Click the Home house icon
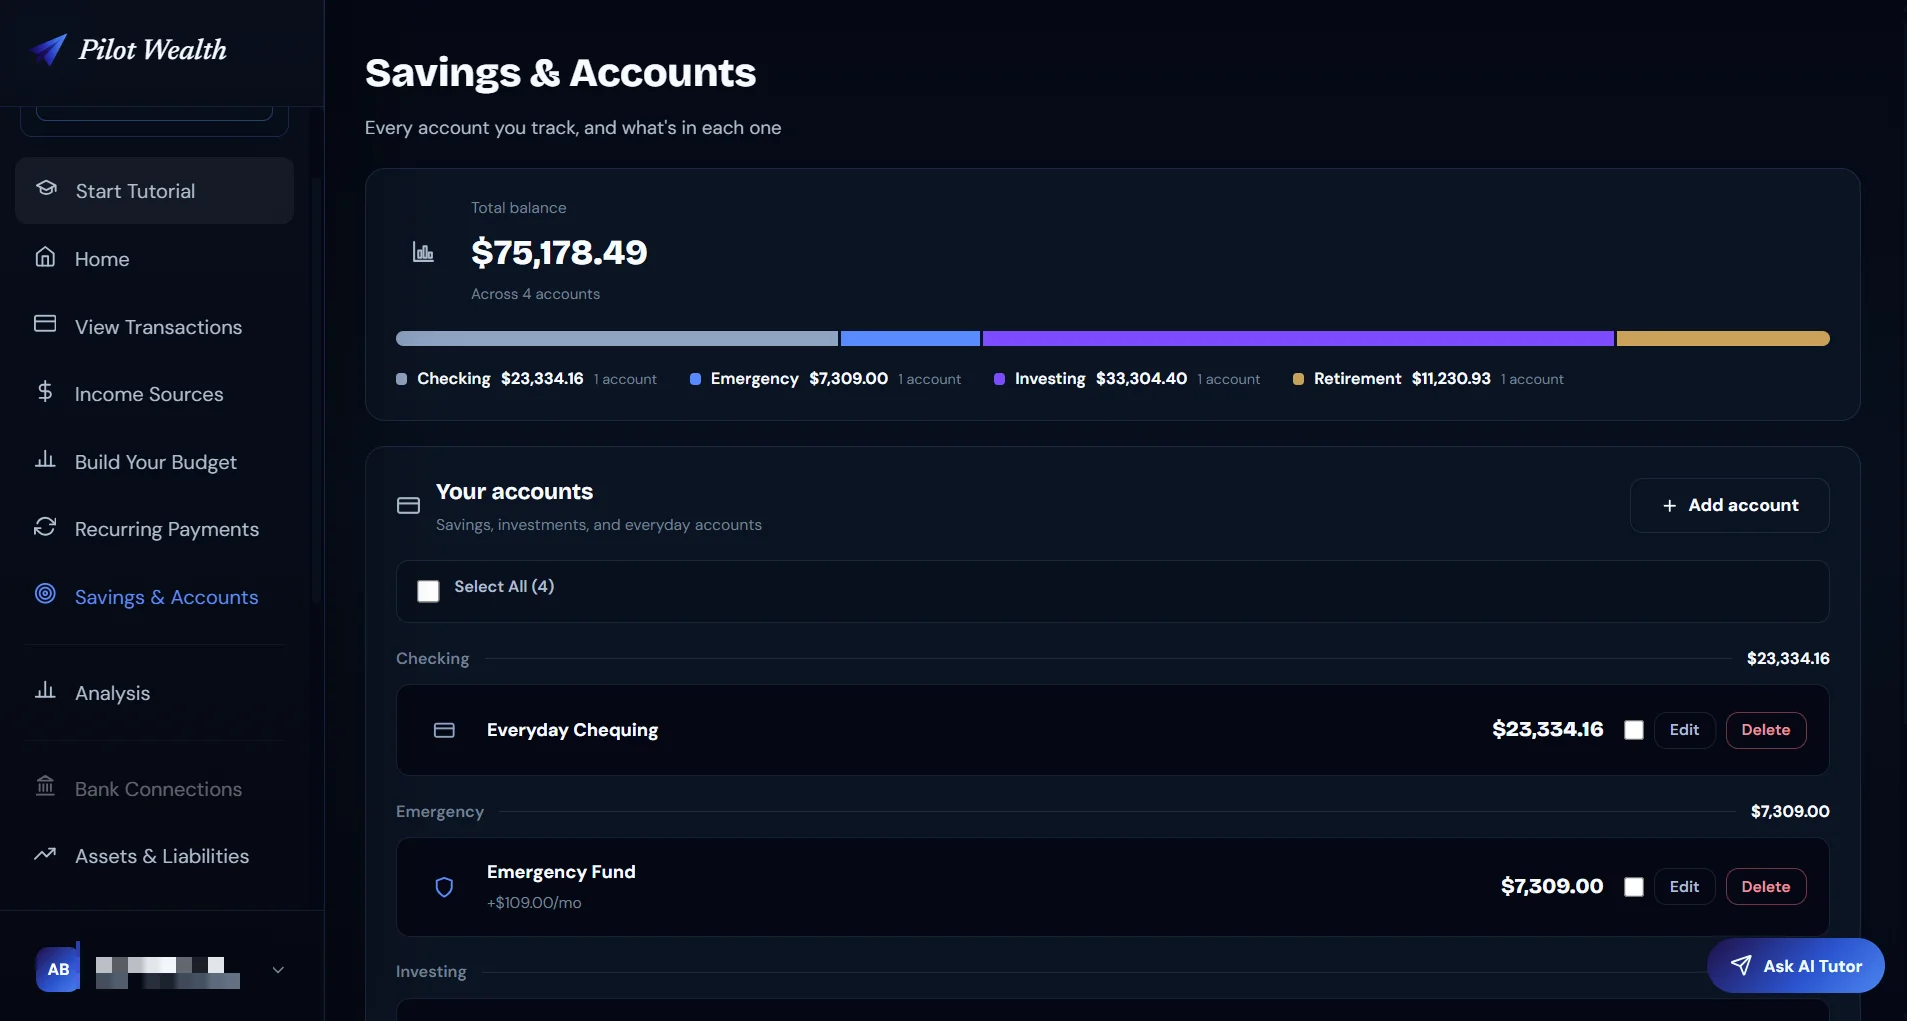This screenshot has height=1021, width=1907. click(45, 257)
